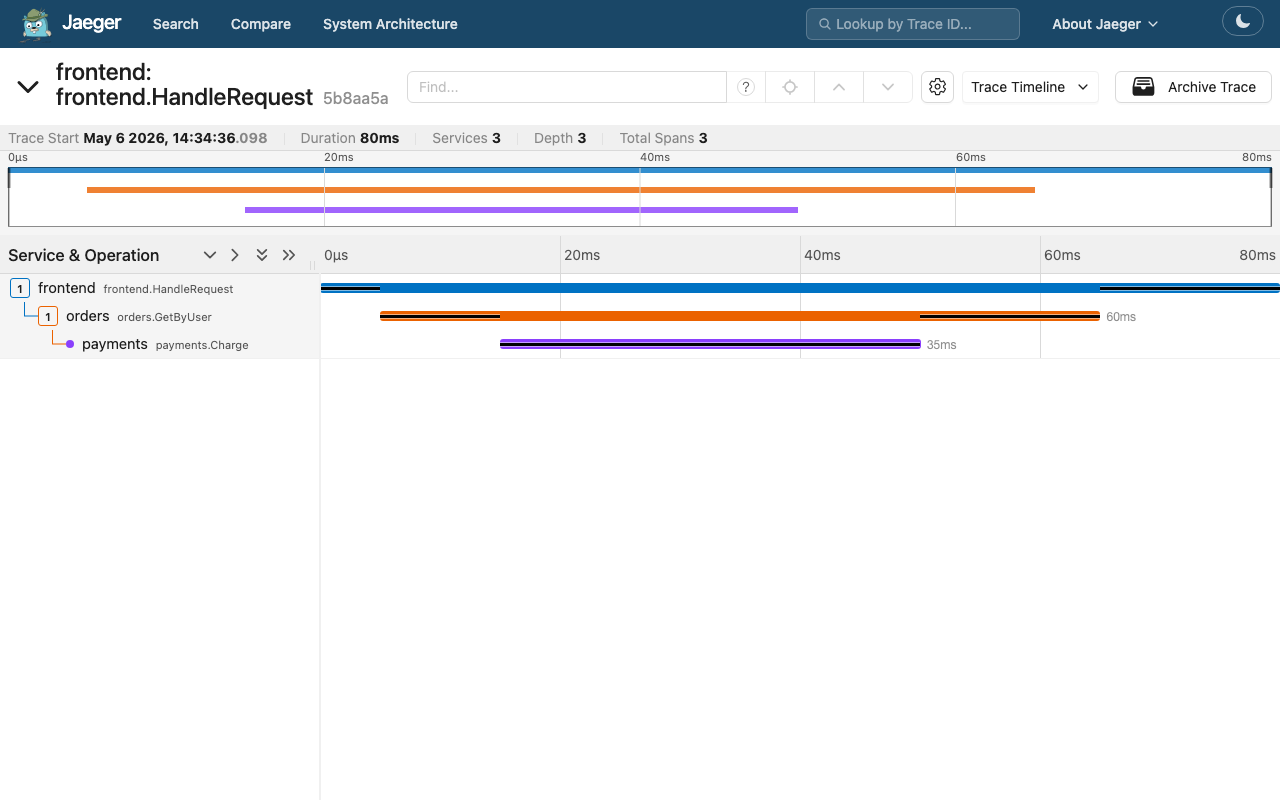The image size is (1280, 800).
Task: Click the 35ms payments duration label
Action: (941, 345)
